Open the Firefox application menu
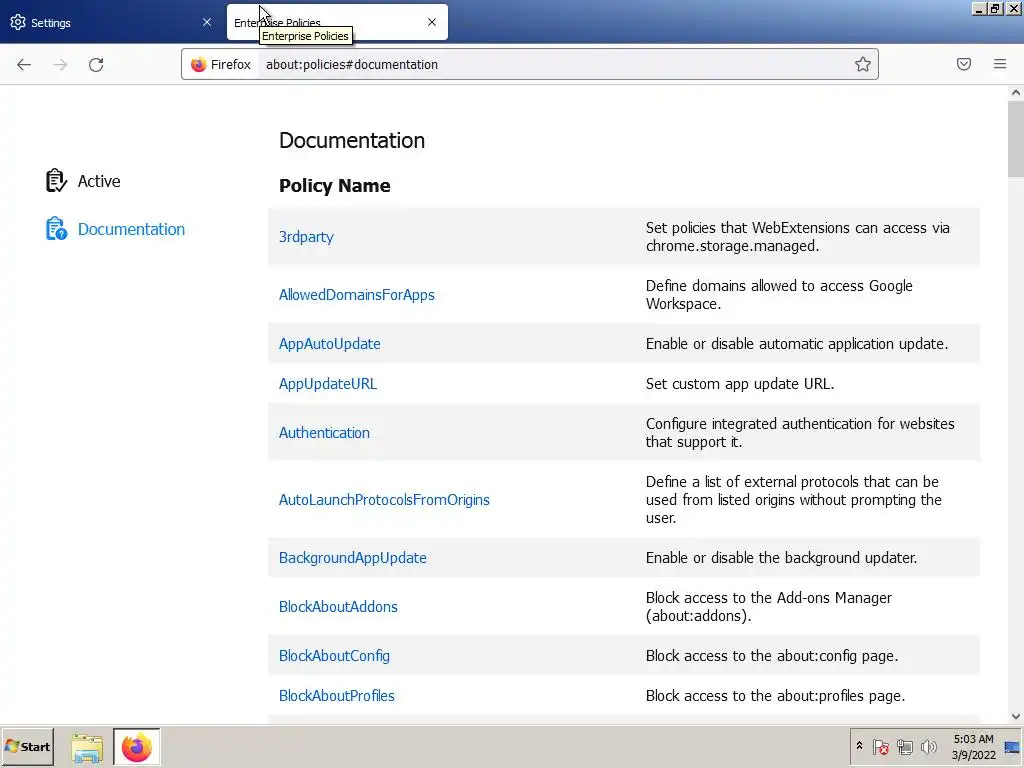 pyautogui.click(x=1000, y=64)
